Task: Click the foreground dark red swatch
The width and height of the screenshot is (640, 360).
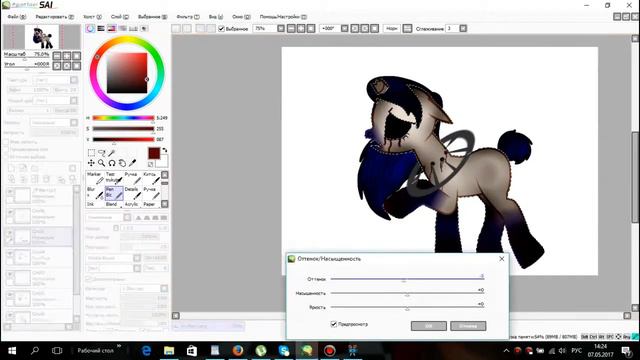Action: coord(154,153)
